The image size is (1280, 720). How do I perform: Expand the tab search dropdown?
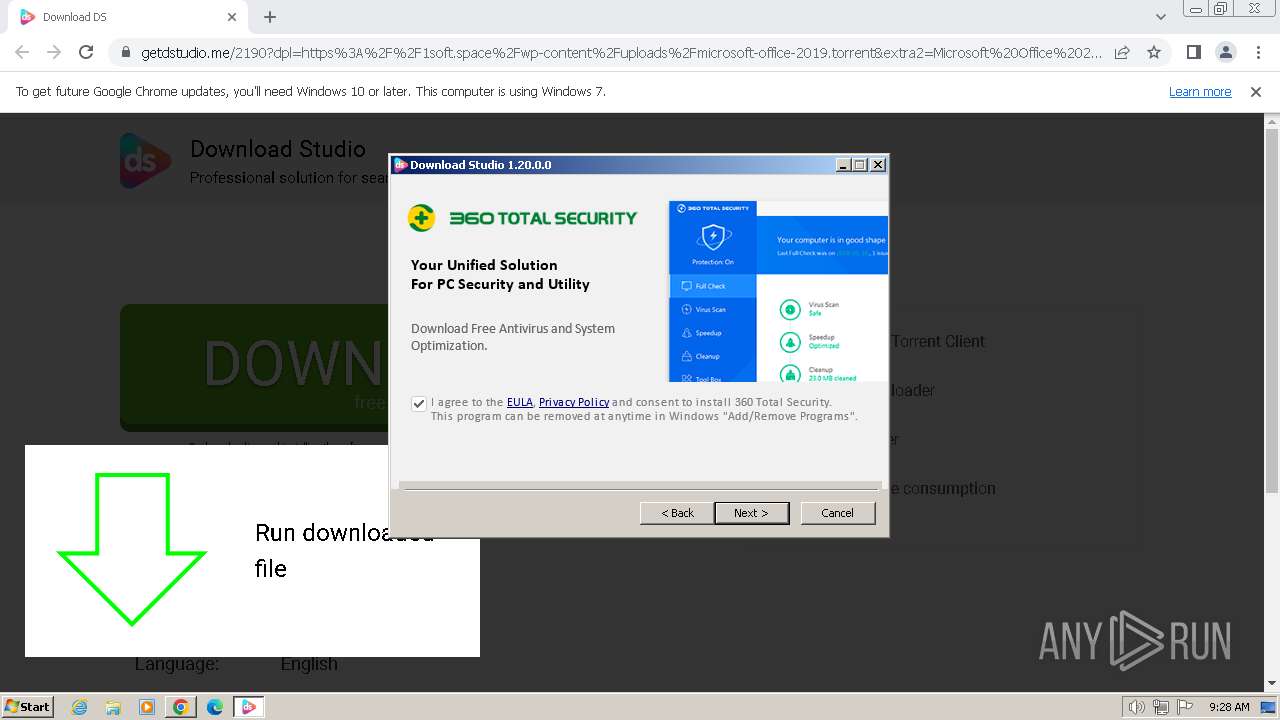pos(1161,17)
